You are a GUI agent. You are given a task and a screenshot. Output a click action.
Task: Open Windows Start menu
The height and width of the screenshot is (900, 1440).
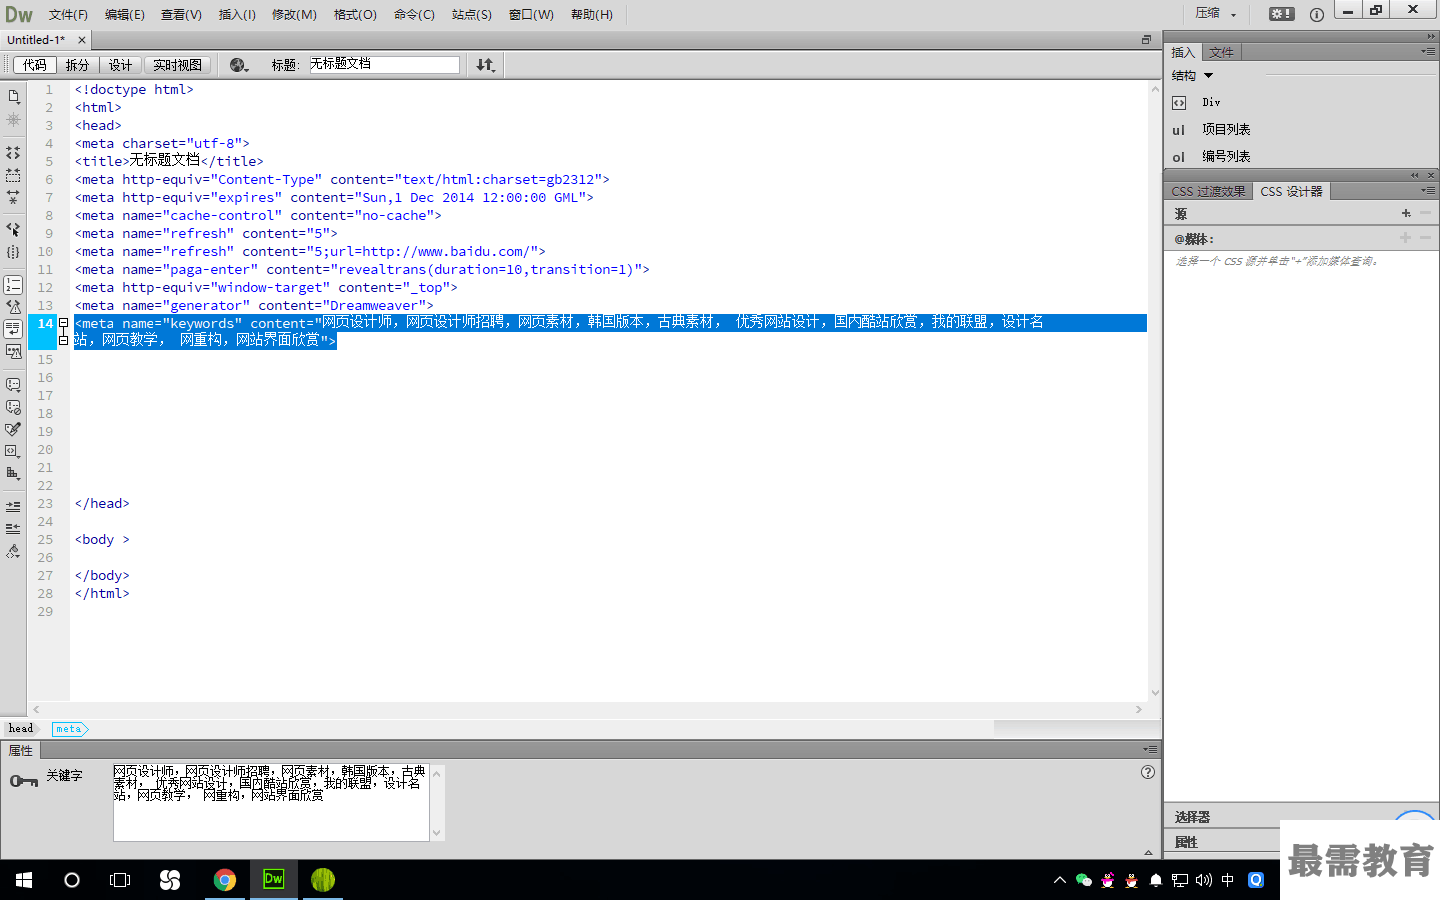(x=24, y=880)
